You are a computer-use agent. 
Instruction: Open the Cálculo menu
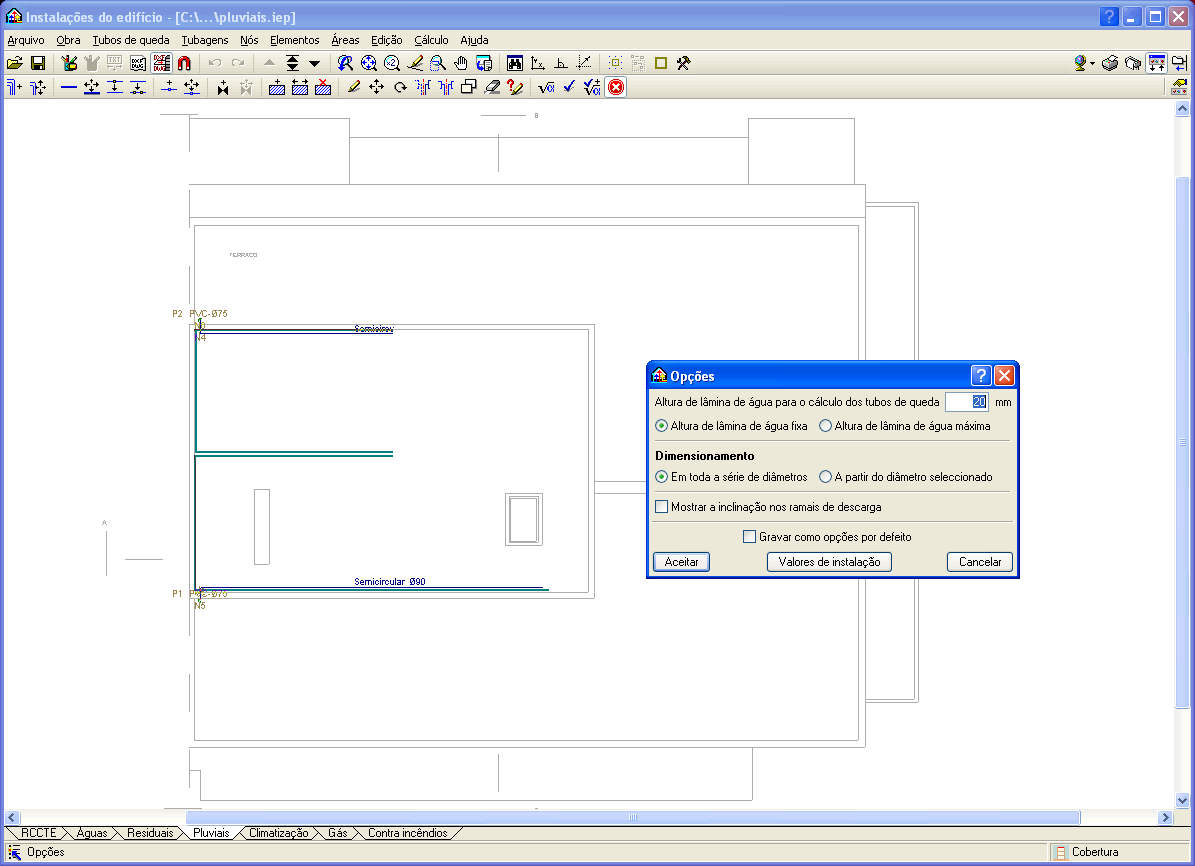click(x=431, y=40)
